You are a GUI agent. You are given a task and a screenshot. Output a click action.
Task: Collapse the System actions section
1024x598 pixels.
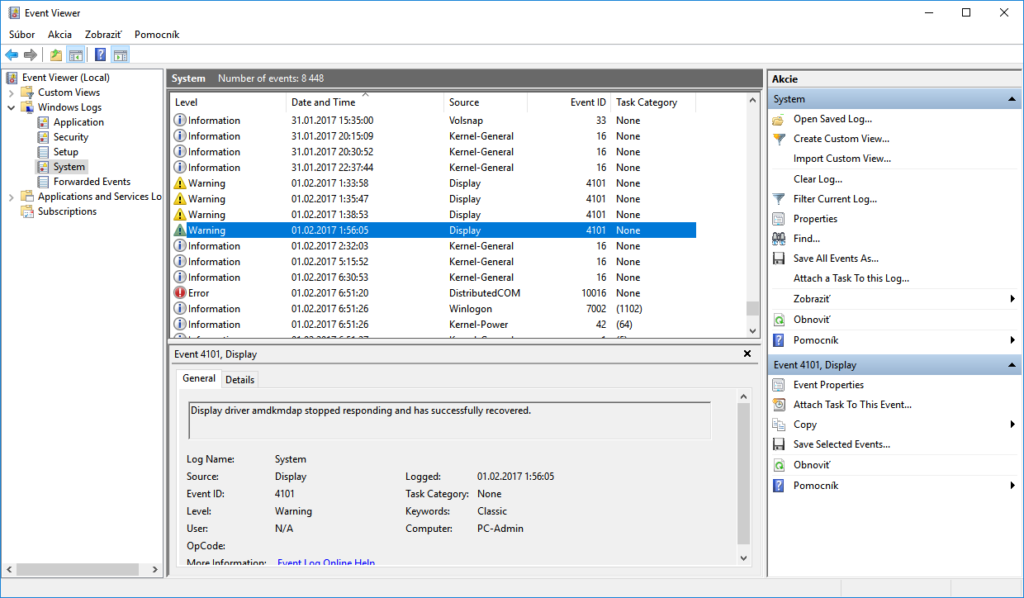point(1012,100)
